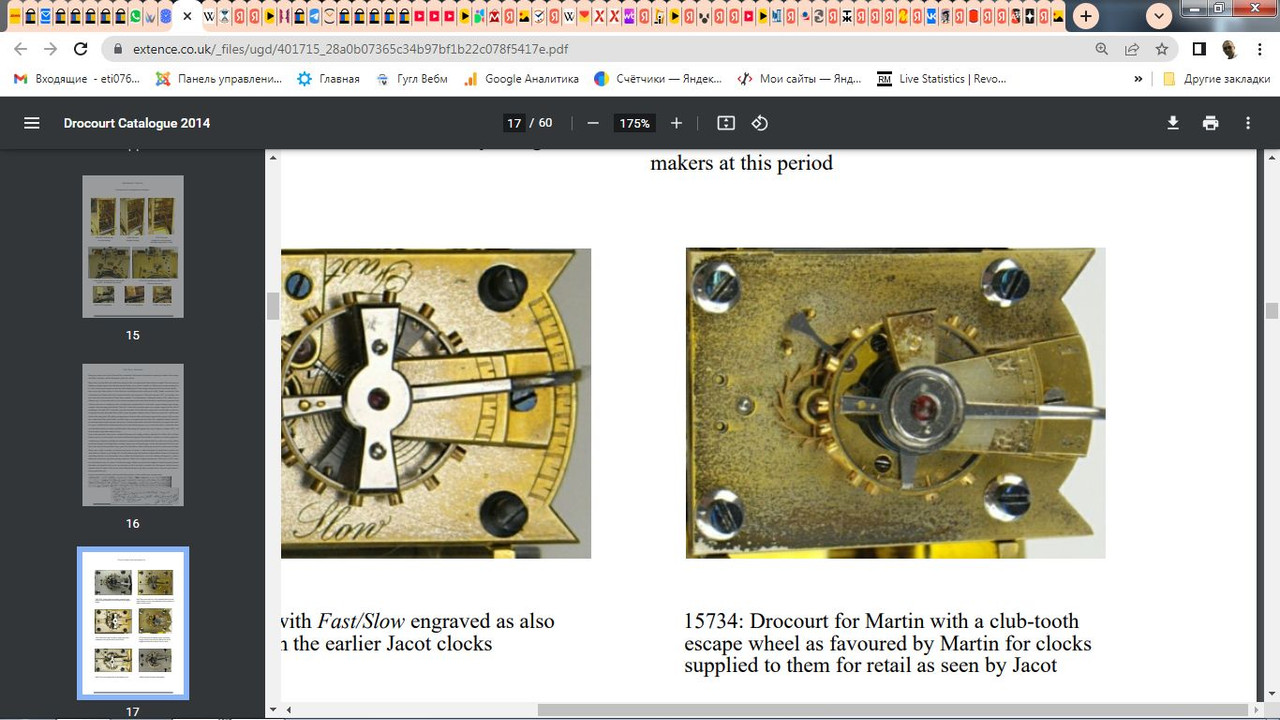Edit the PDF page number field
This screenshot has height=720, width=1280.
(514, 123)
